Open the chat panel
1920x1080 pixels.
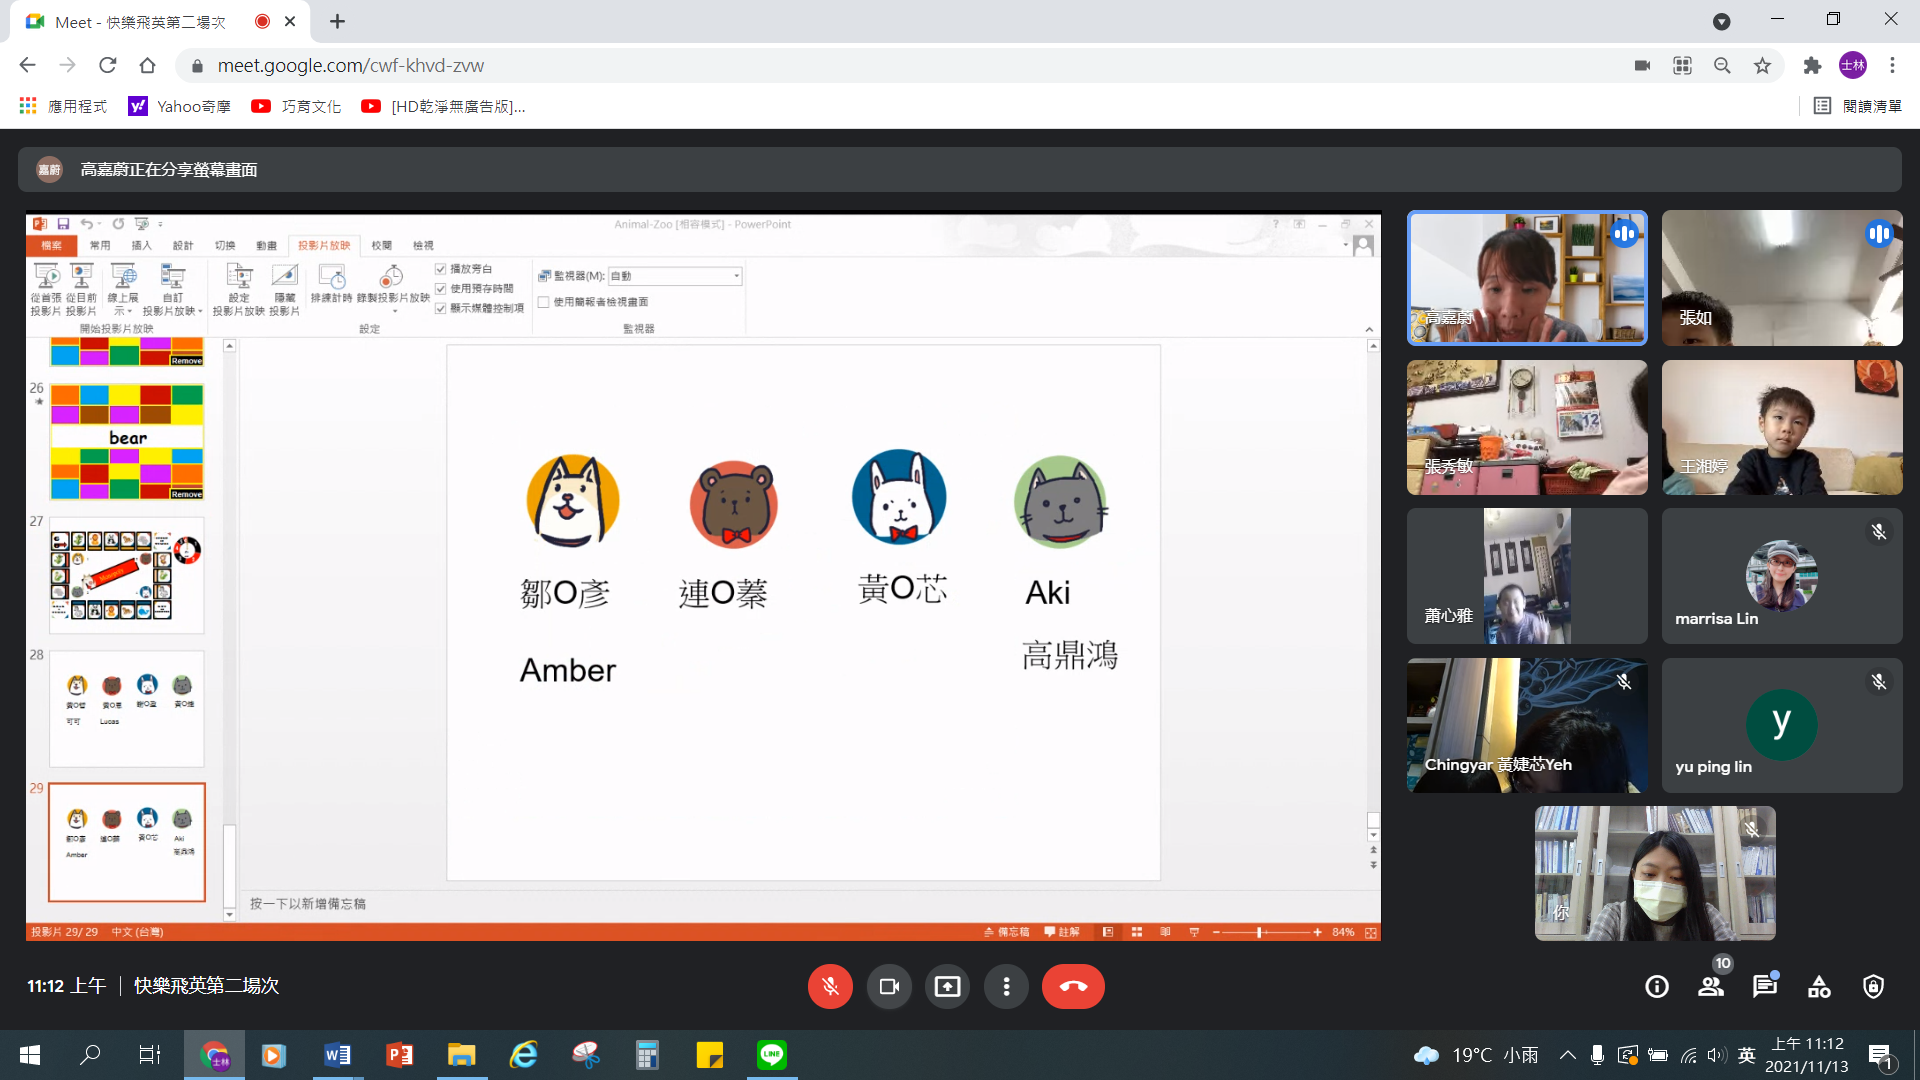(x=1765, y=987)
